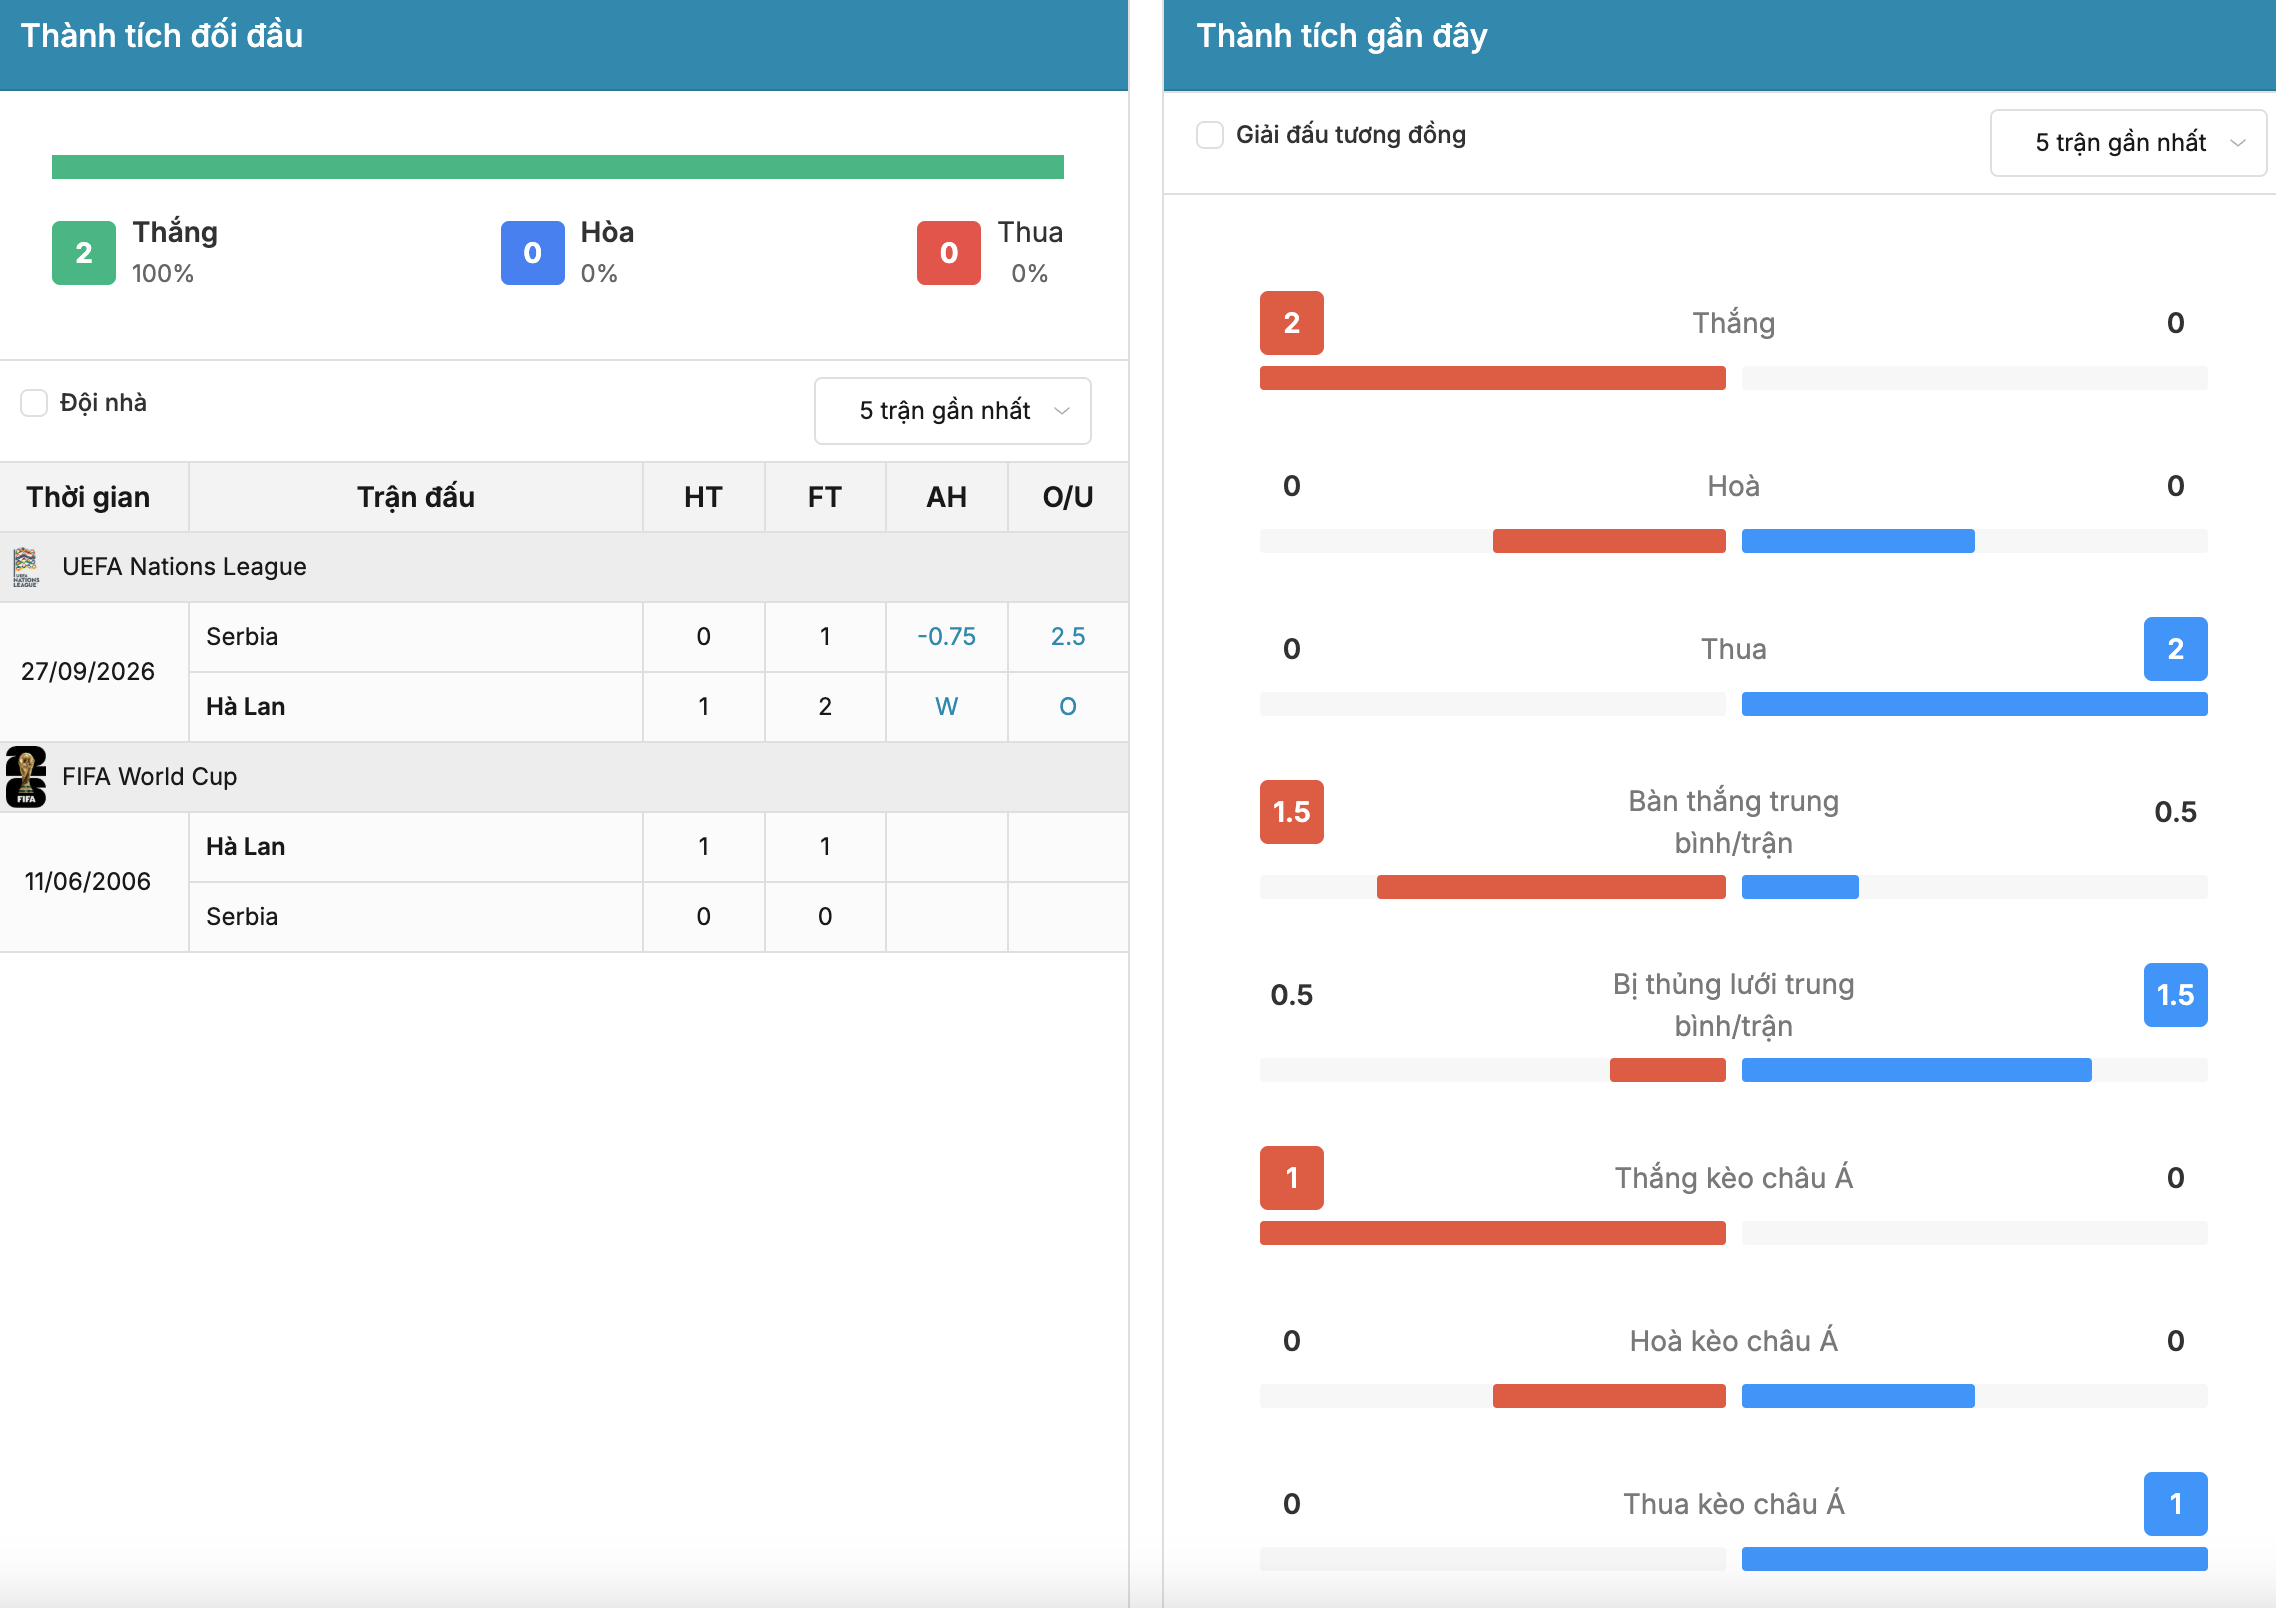The image size is (2276, 1608).
Task: Click the O/U column header
Action: (x=1068, y=497)
